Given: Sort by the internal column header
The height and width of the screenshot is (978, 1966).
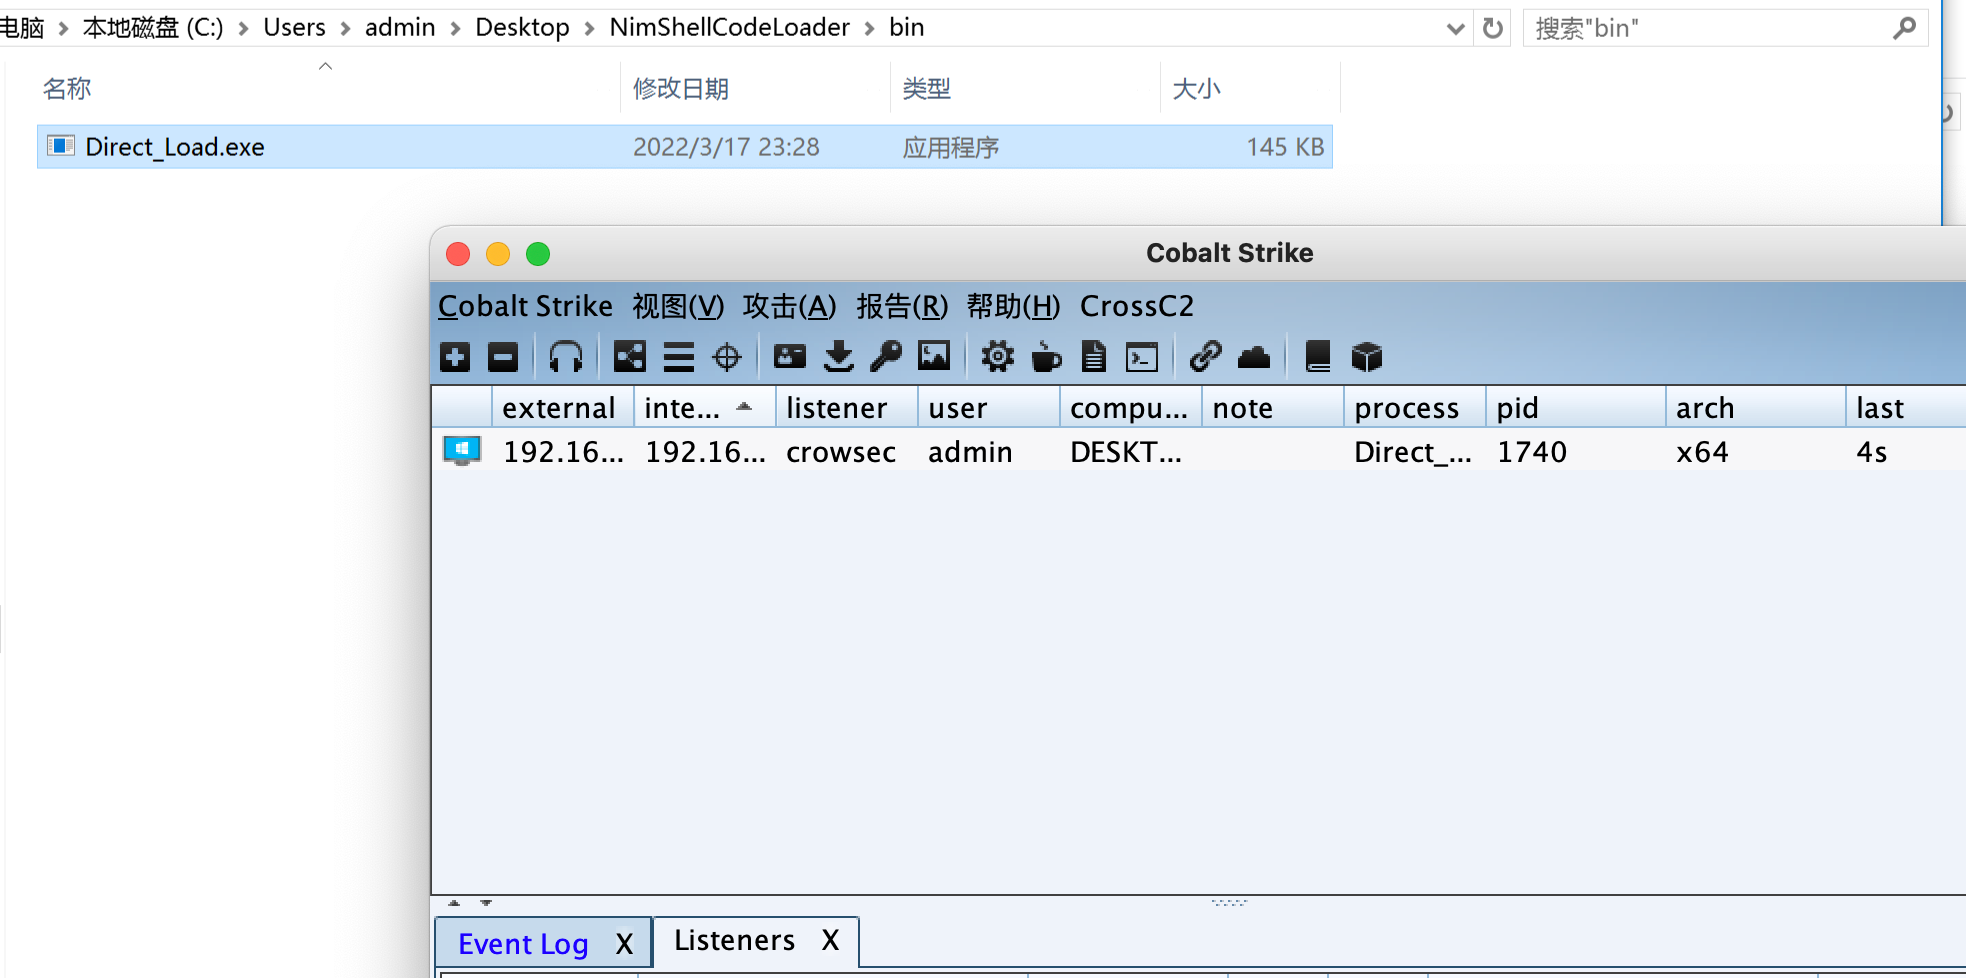Looking at the screenshot, I should tap(704, 407).
